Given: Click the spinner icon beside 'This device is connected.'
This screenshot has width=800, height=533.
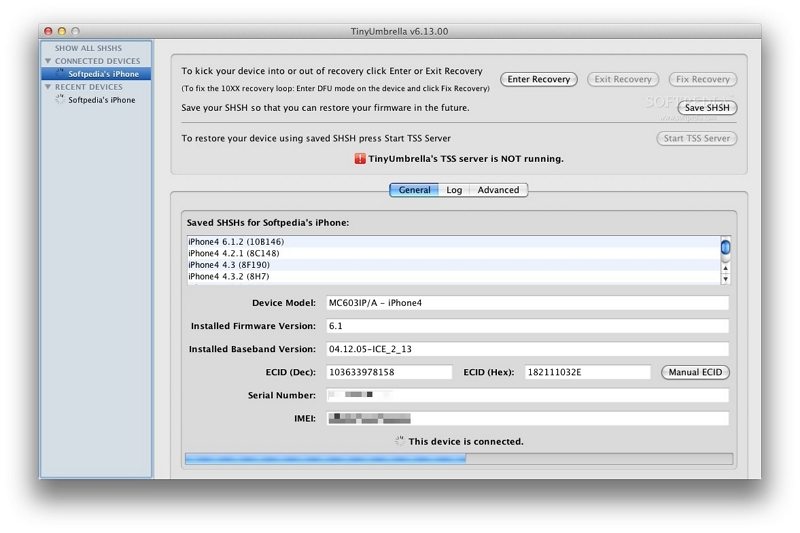Looking at the screenshot, I should click(x=399, y=441).
